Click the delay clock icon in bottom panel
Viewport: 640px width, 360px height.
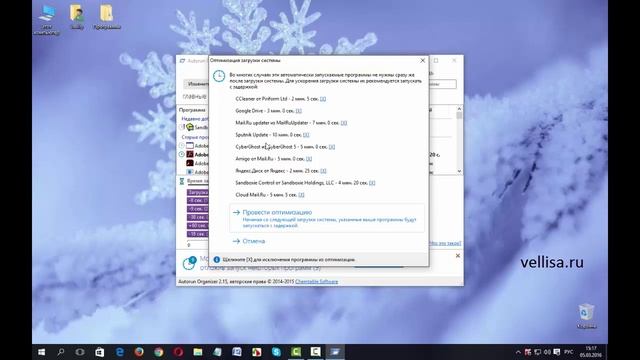point(189,263)
